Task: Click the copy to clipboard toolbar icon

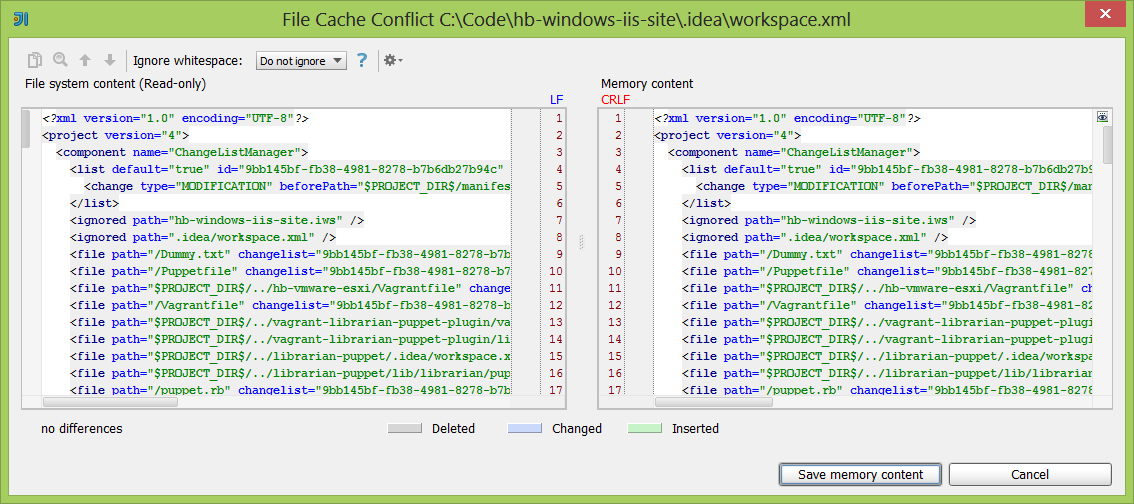Action: 35,61
